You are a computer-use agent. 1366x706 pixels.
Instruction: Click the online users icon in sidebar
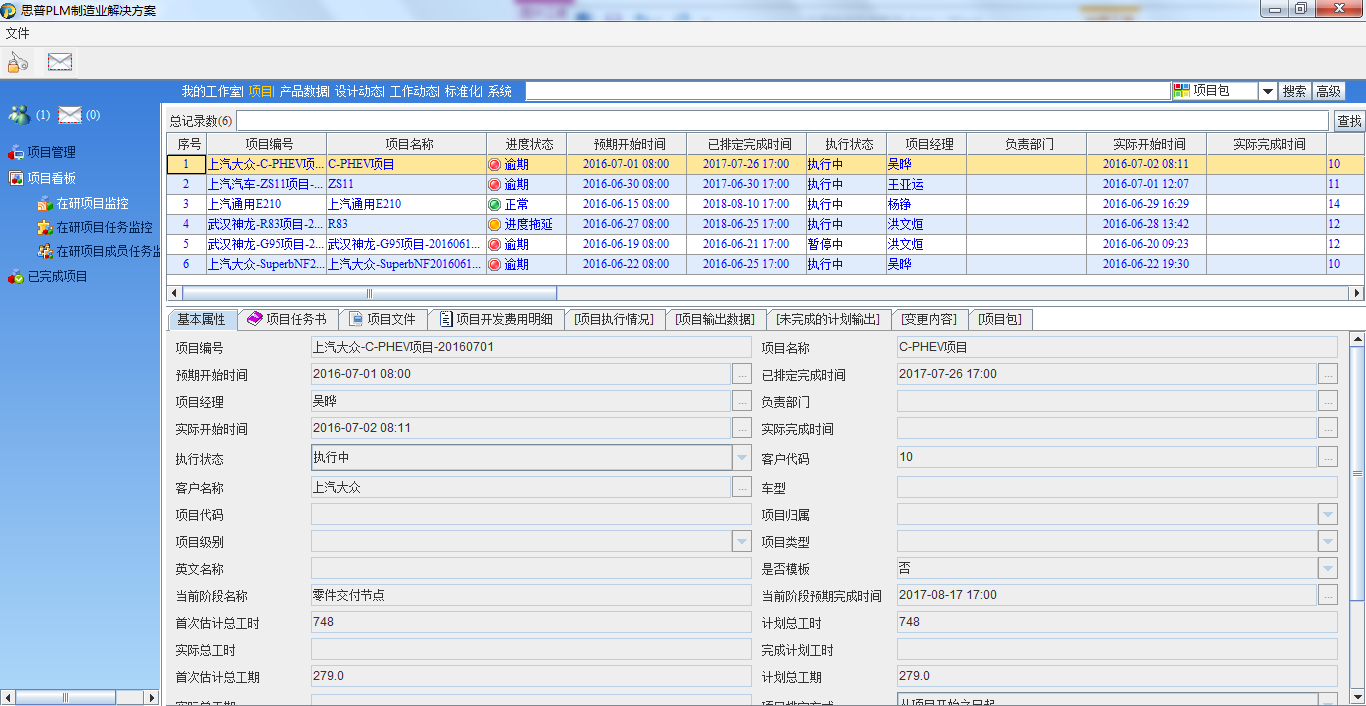[x=19, y=115]
